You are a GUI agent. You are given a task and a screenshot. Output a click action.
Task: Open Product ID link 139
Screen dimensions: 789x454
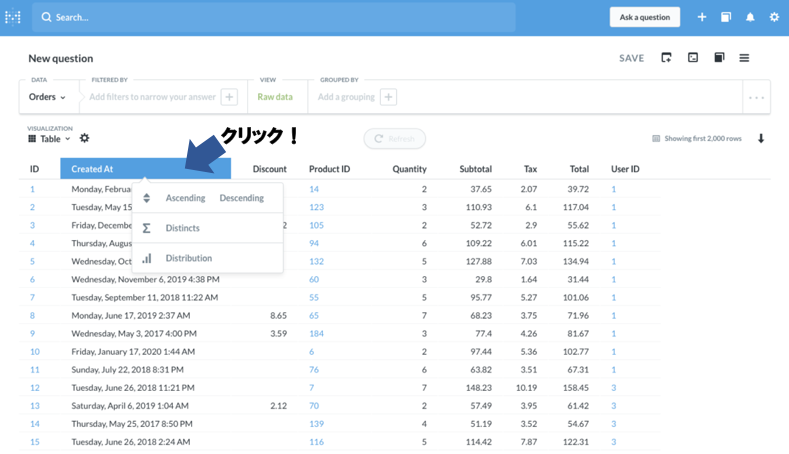pyautogui.click(x=317, y=424)
